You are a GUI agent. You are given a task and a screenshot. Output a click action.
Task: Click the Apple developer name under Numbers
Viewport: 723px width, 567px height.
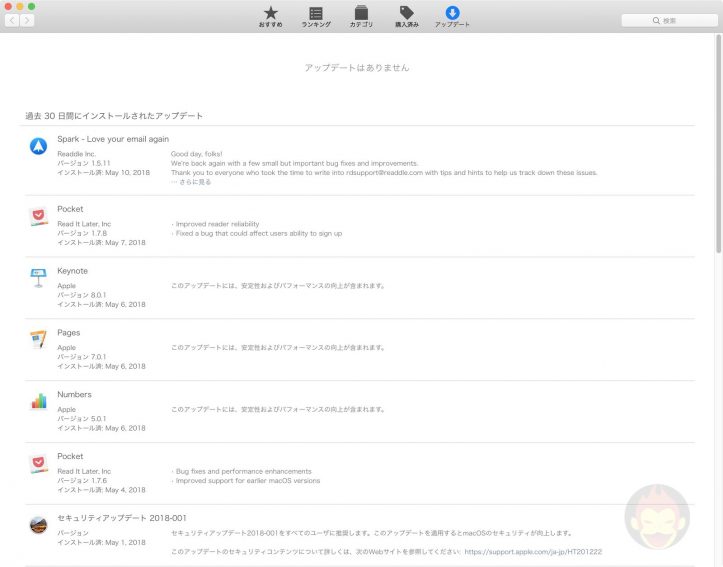pyautogui.click(x=66, y=409)
